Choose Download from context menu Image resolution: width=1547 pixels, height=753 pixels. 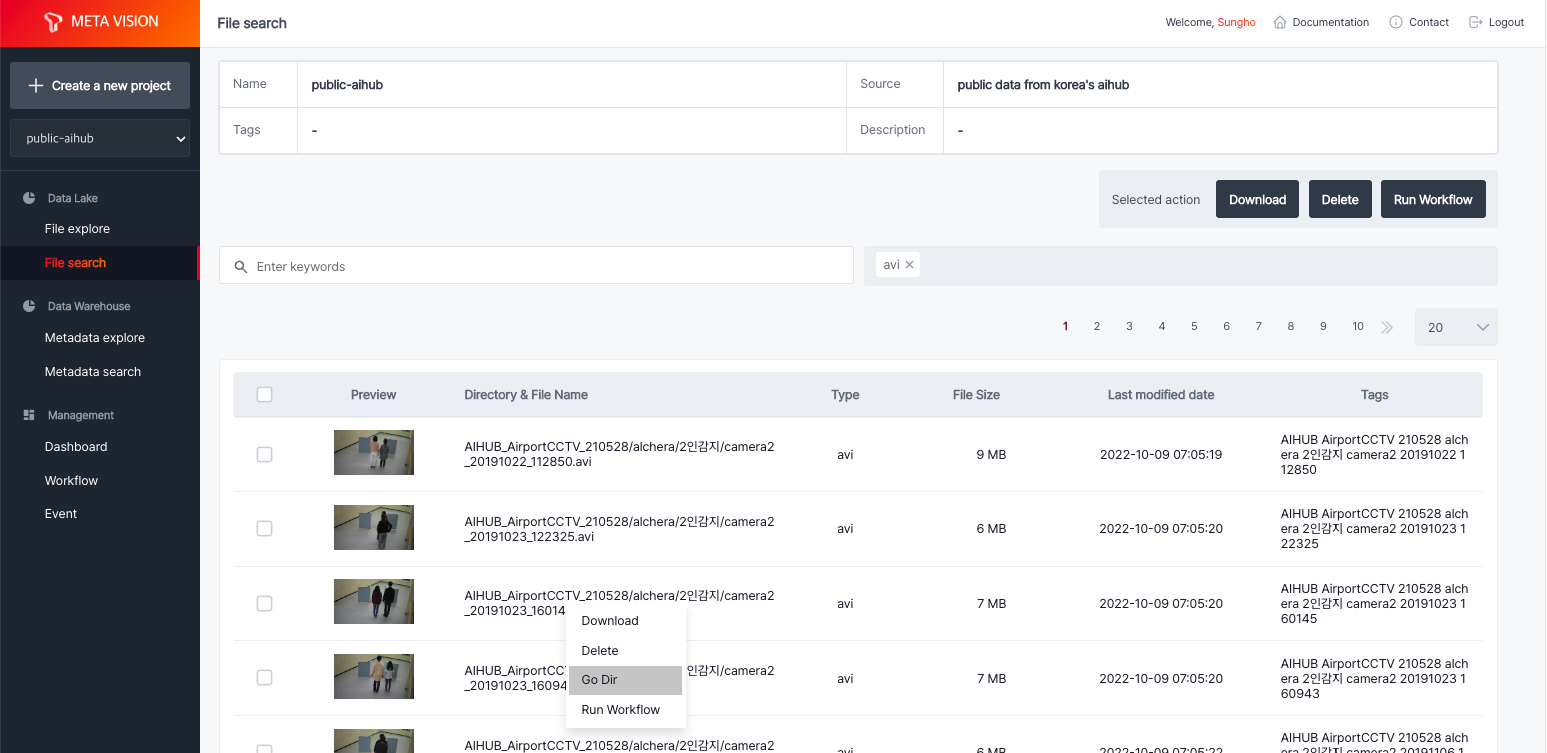(x=624, y=621)
